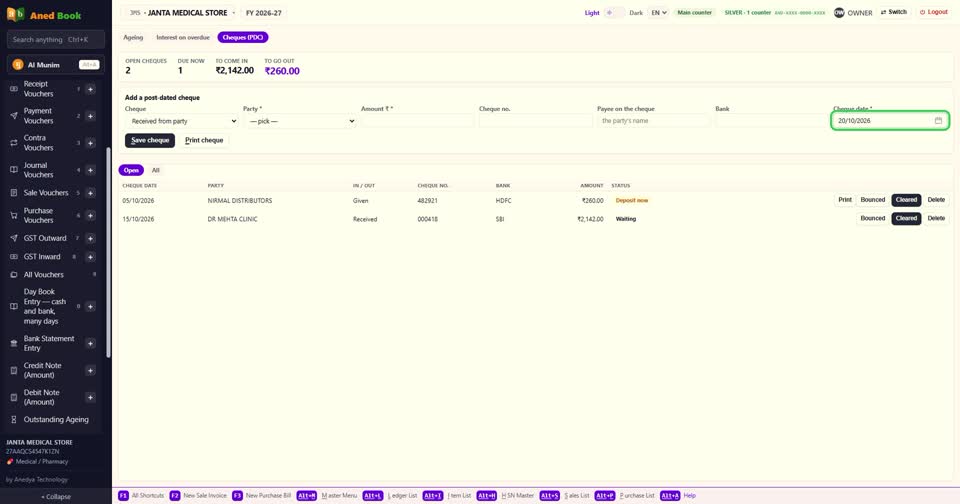This screenshot has height=504, width=960.
Task: Click the GST Outward sidebar icon
Action: pos(13,238)
